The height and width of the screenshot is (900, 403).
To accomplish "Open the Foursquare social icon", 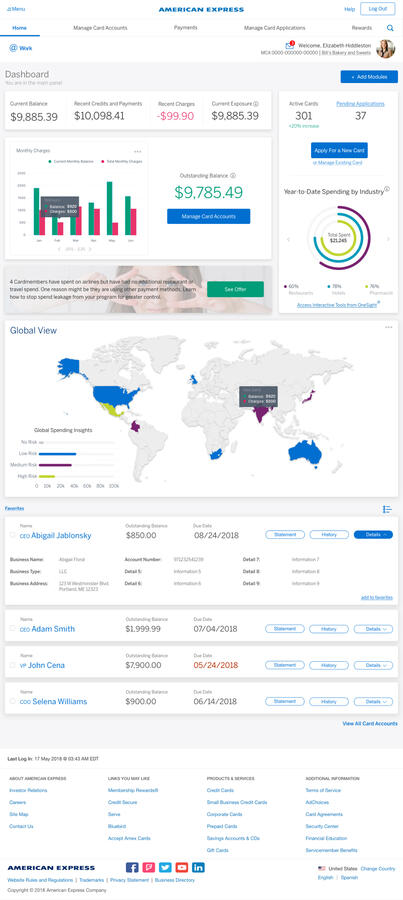I will (148, 867).
